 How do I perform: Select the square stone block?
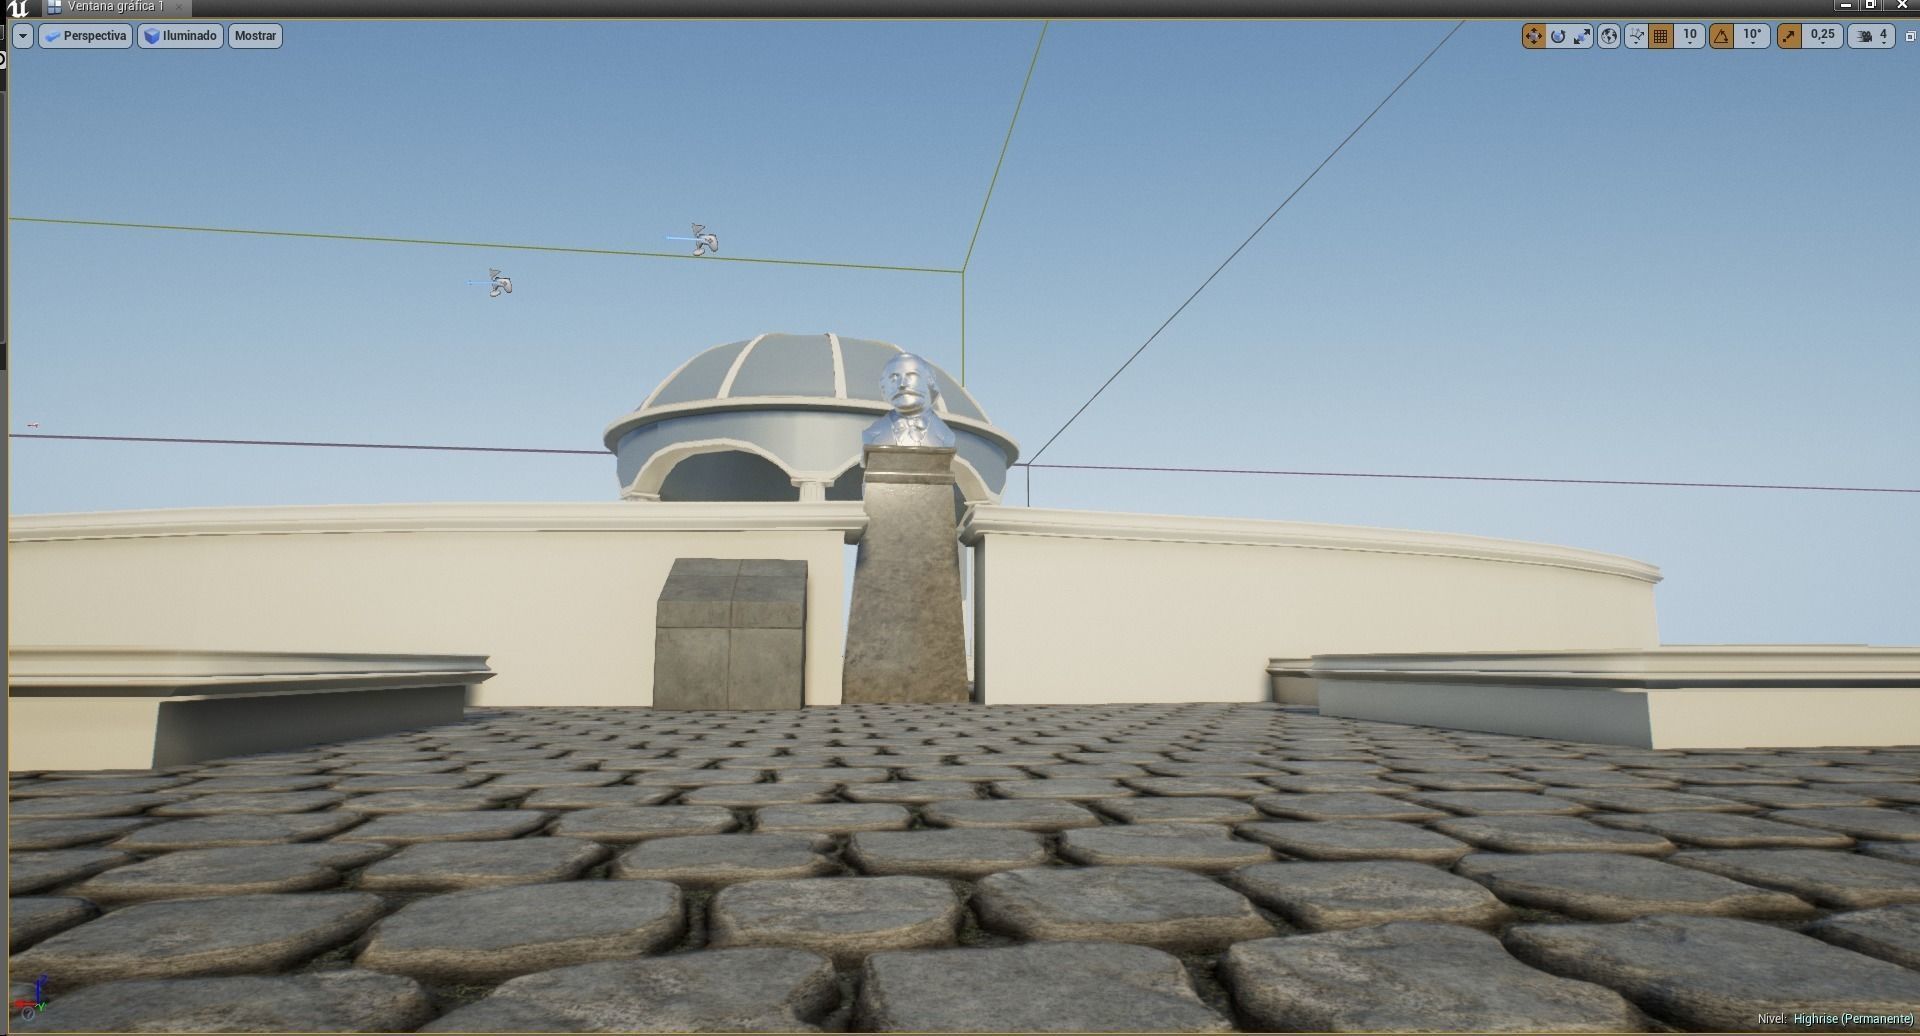[731, 634]
